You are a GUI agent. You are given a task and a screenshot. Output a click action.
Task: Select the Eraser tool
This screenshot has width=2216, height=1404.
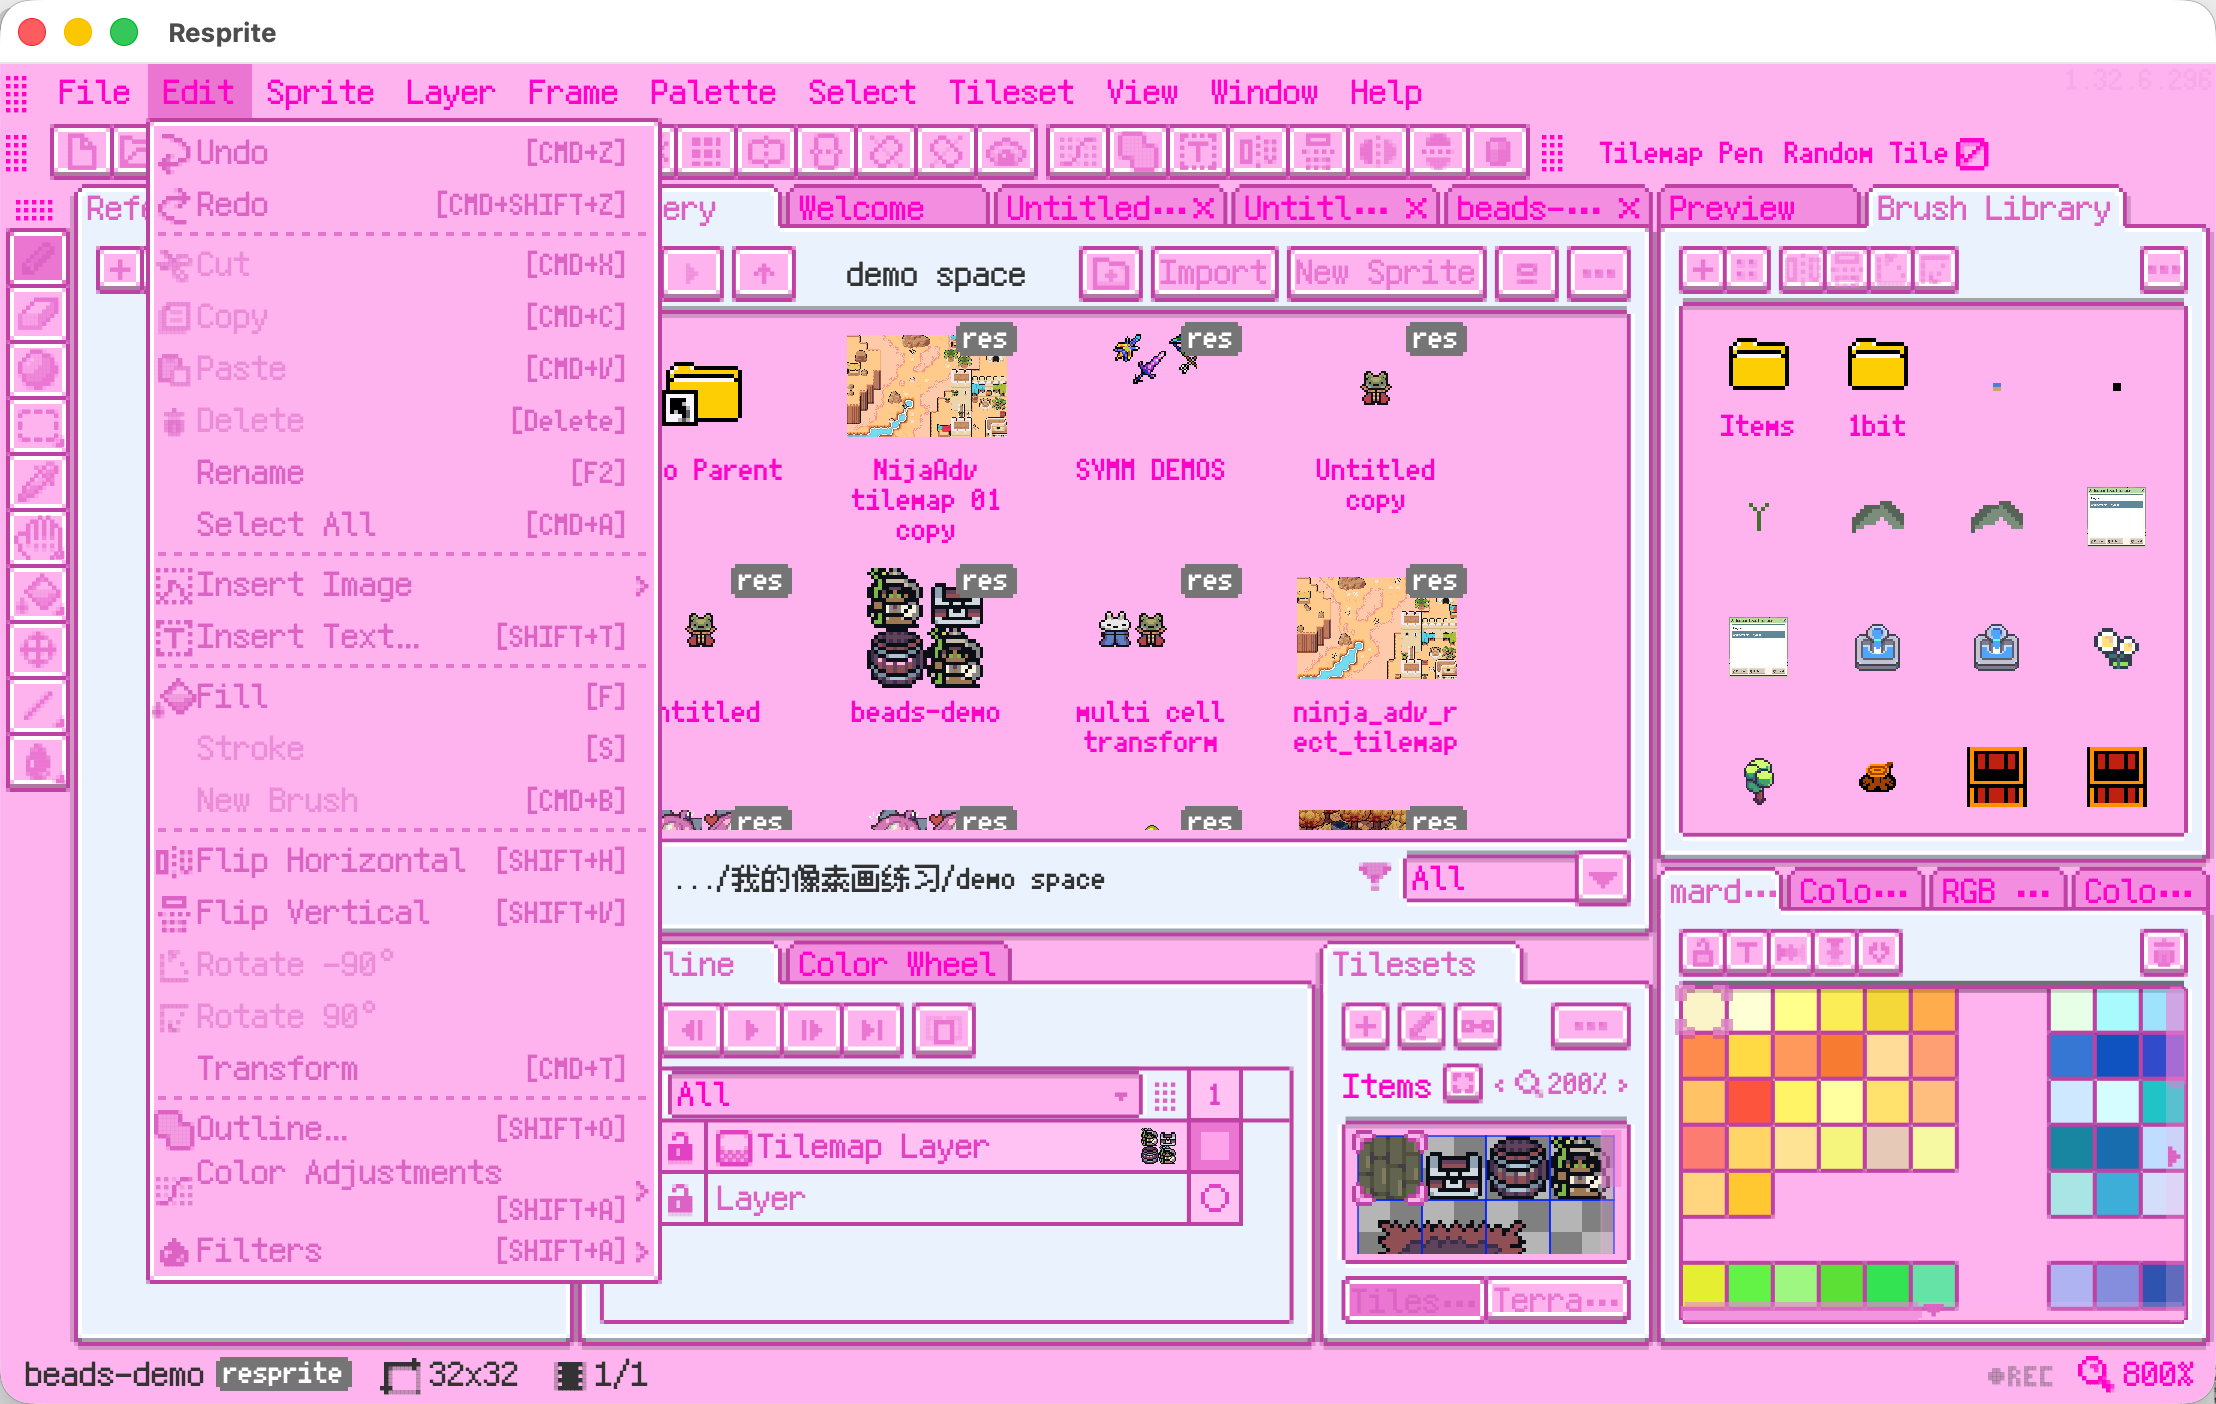(x=38, y=315)
